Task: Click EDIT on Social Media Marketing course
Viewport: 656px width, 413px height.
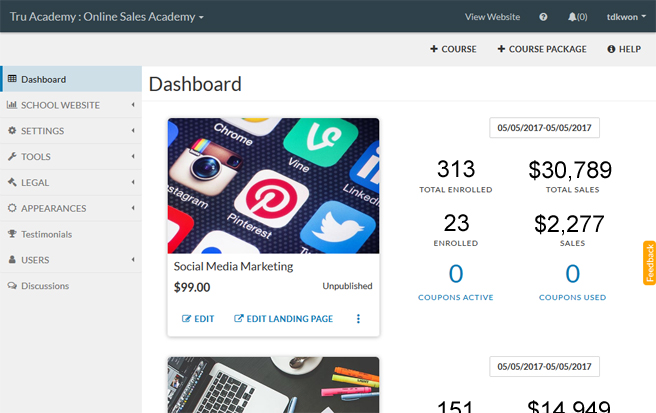Action: [x=198, y=319]
